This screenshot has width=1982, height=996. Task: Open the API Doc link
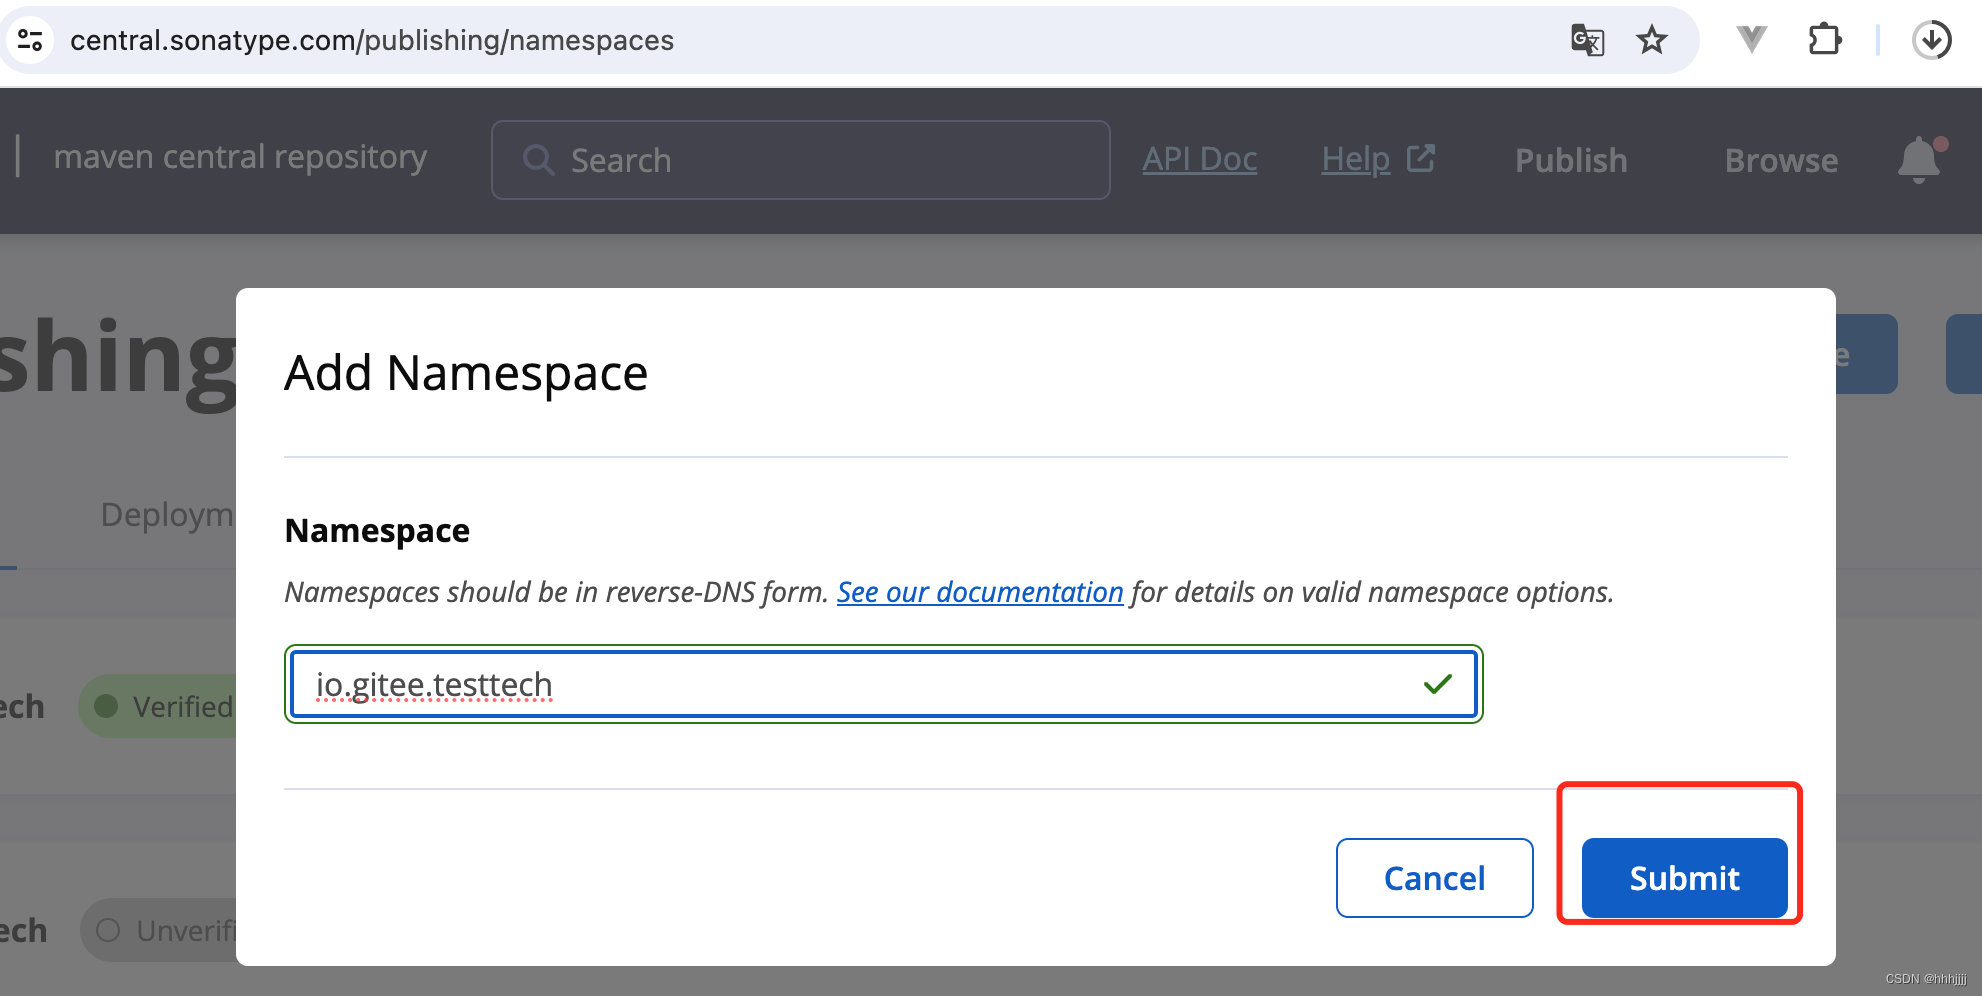tap(1200, 159)
